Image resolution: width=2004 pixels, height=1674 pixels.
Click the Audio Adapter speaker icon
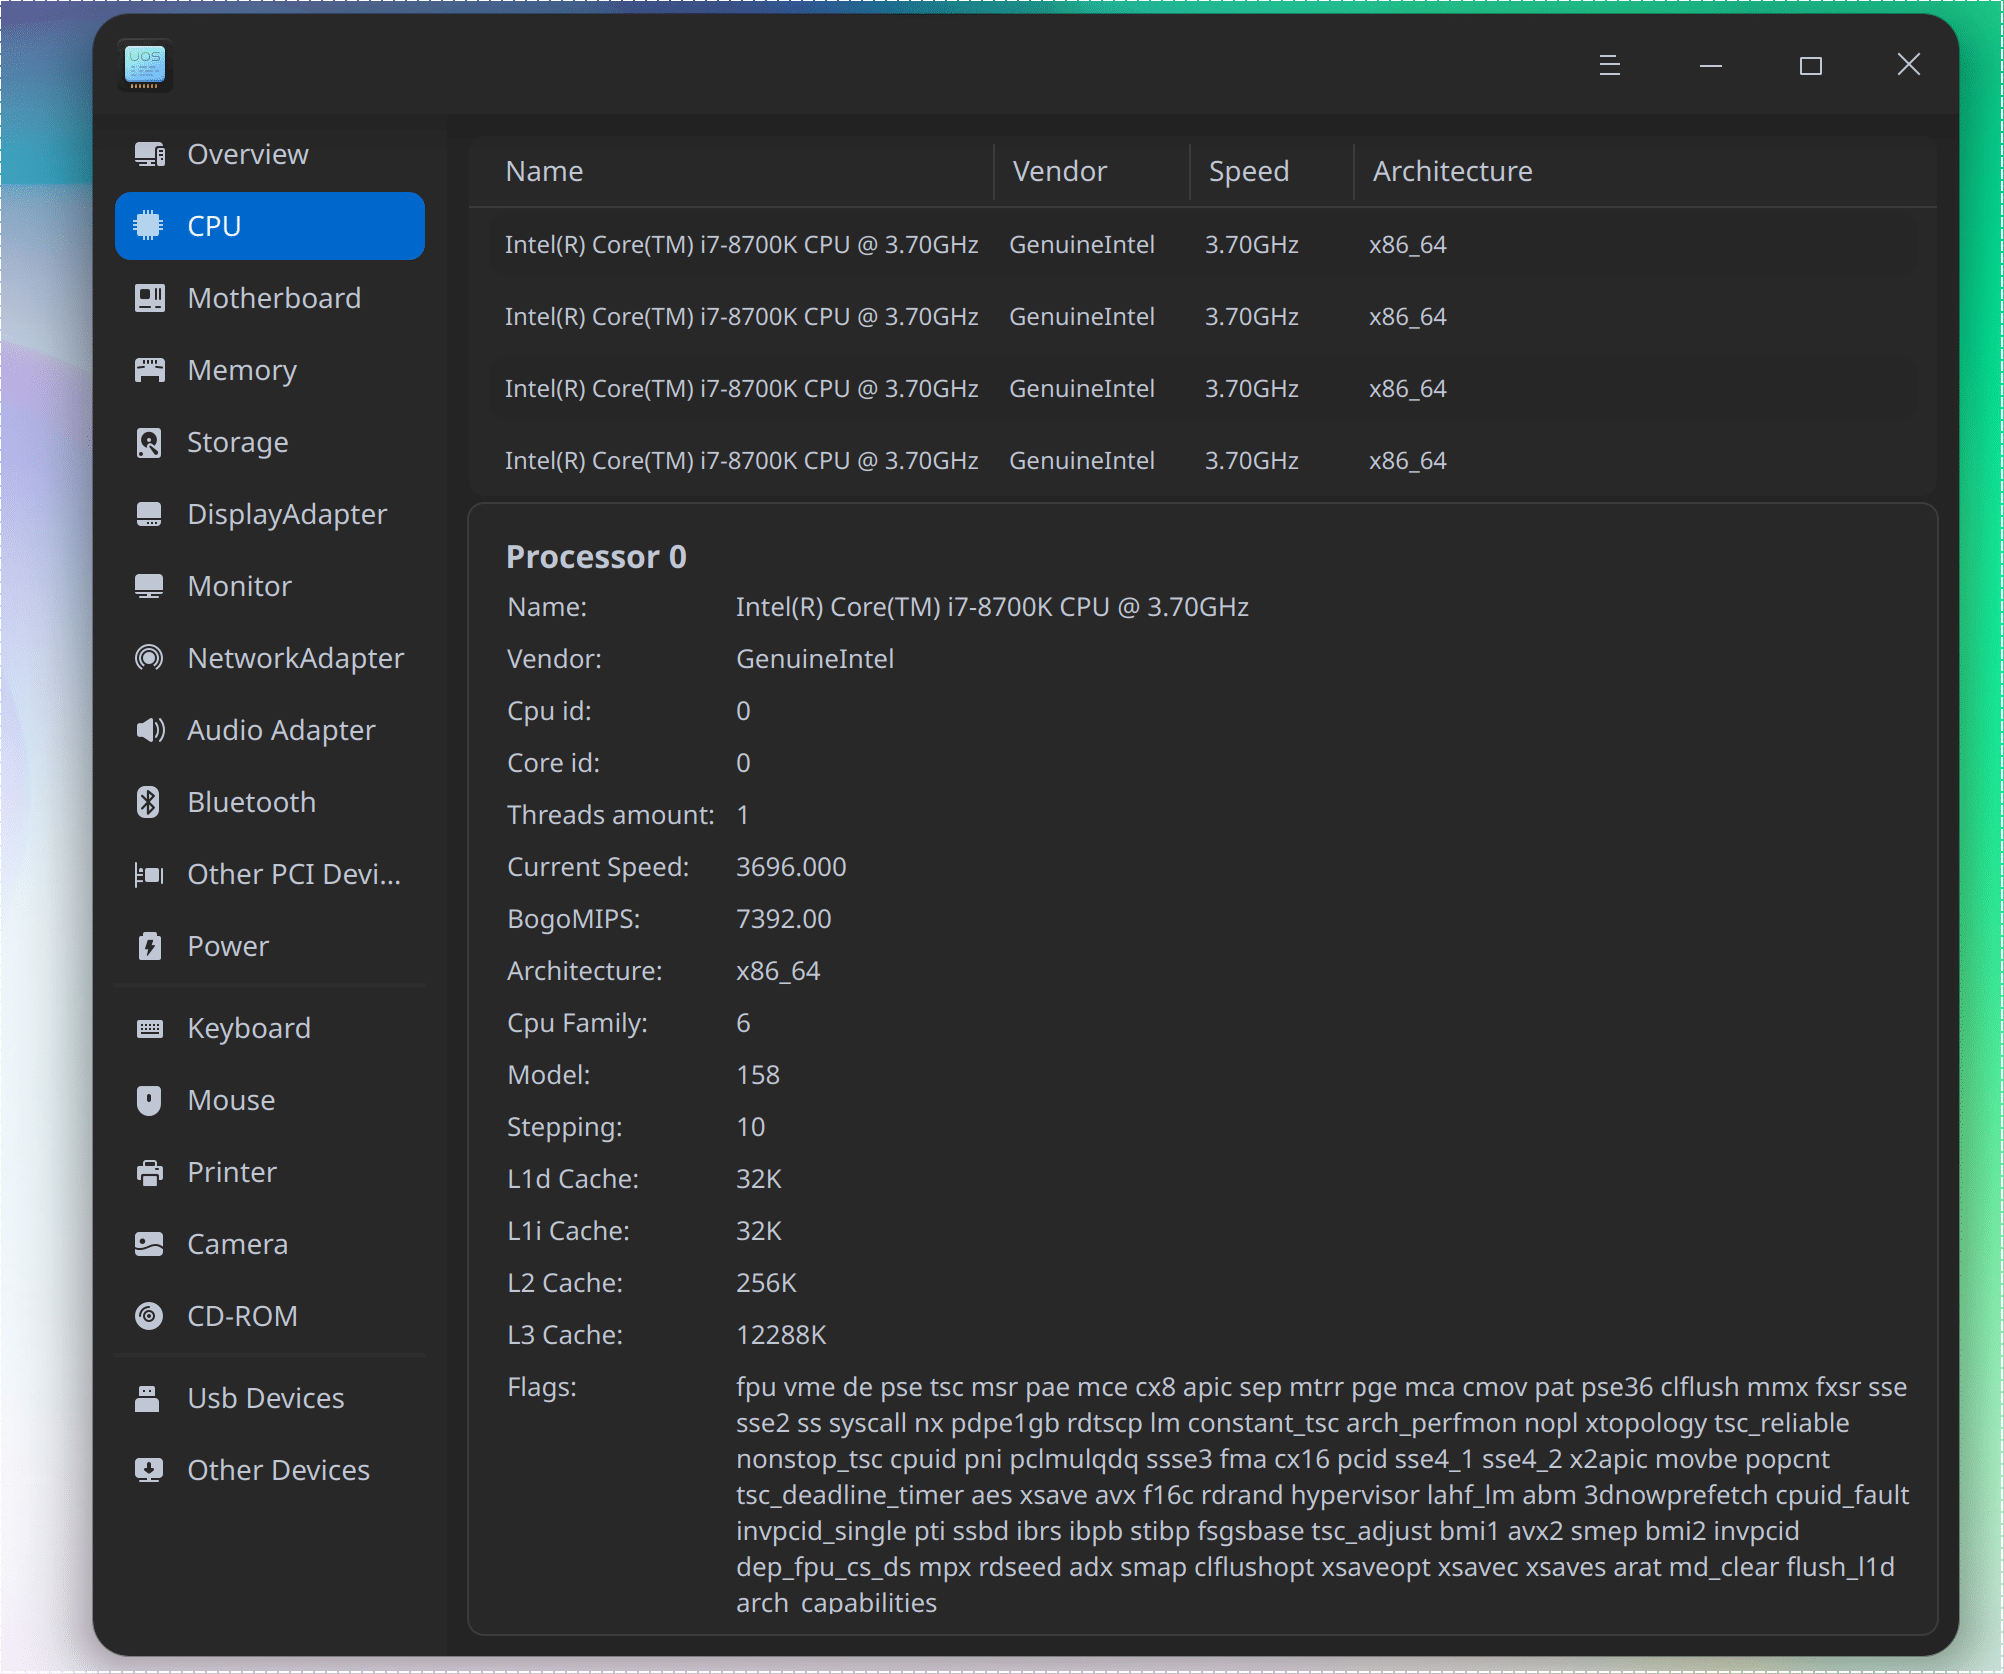tap(150, 730)
